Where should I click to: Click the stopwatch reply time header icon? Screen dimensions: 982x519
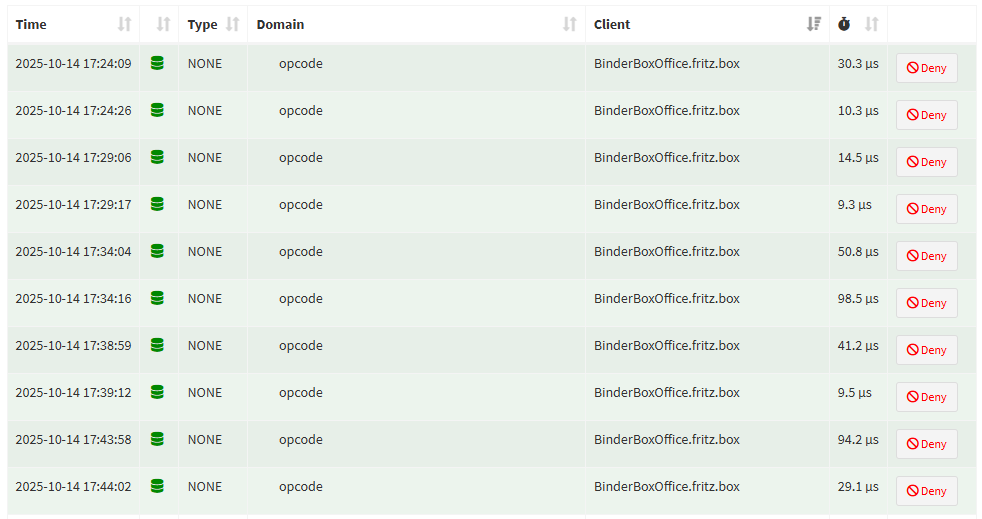[844, 24]
